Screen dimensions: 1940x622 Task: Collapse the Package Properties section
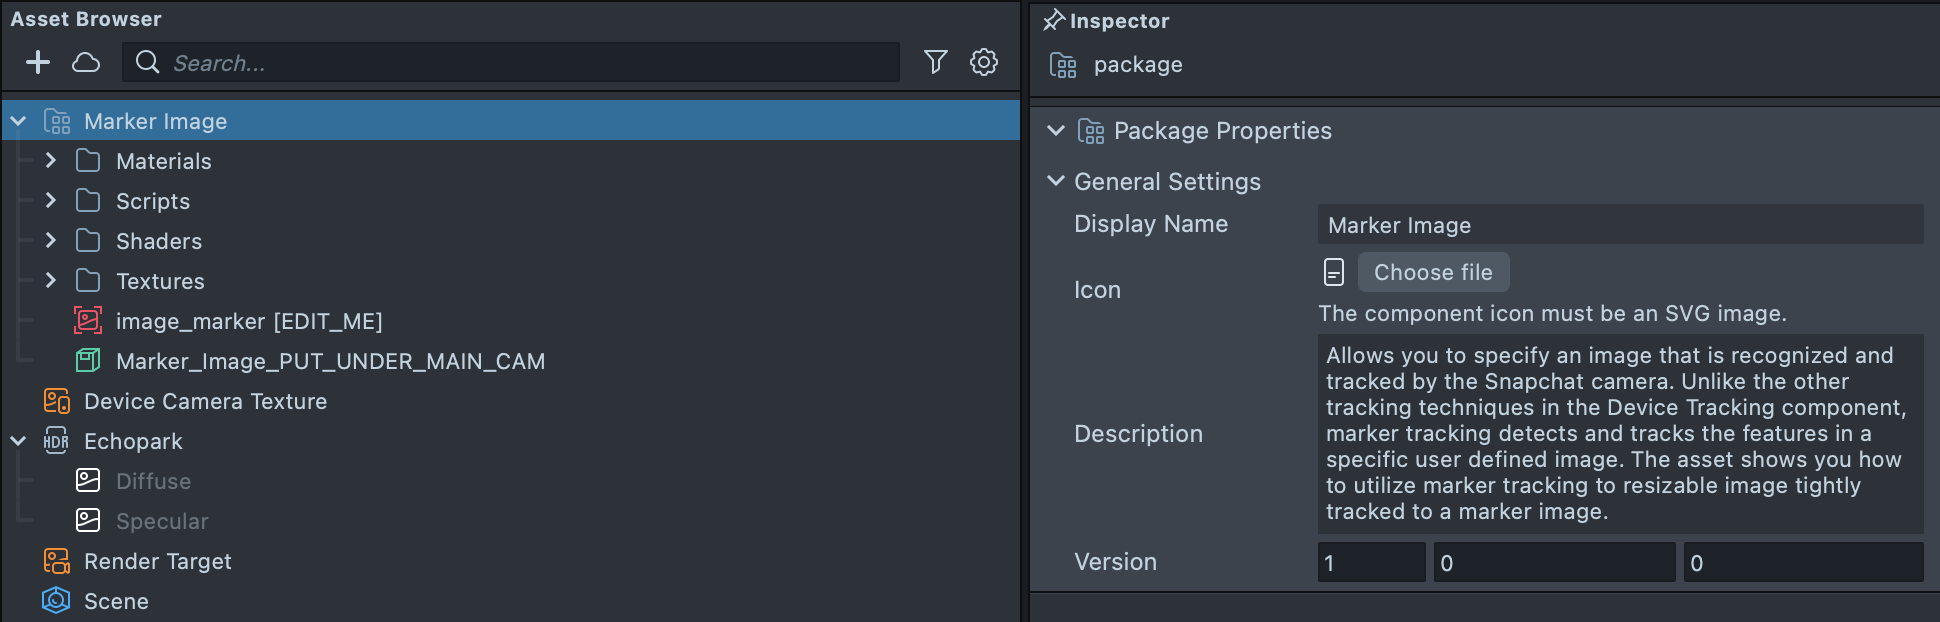[x=1055, y=131]
